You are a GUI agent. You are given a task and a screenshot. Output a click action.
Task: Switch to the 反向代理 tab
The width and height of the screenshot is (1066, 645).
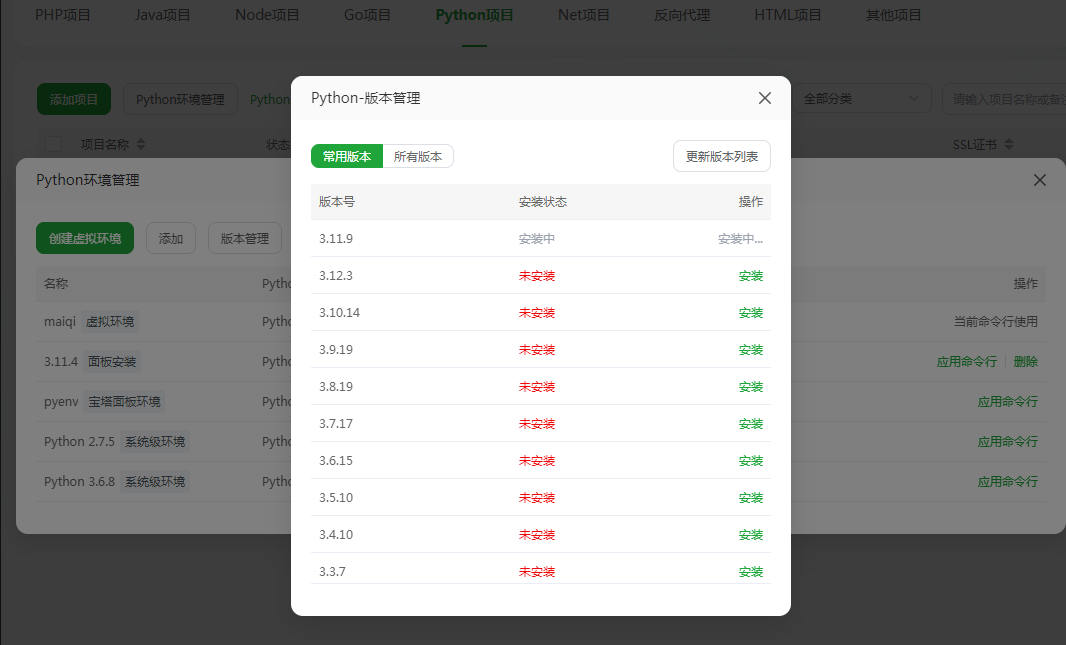coord(682,15)
